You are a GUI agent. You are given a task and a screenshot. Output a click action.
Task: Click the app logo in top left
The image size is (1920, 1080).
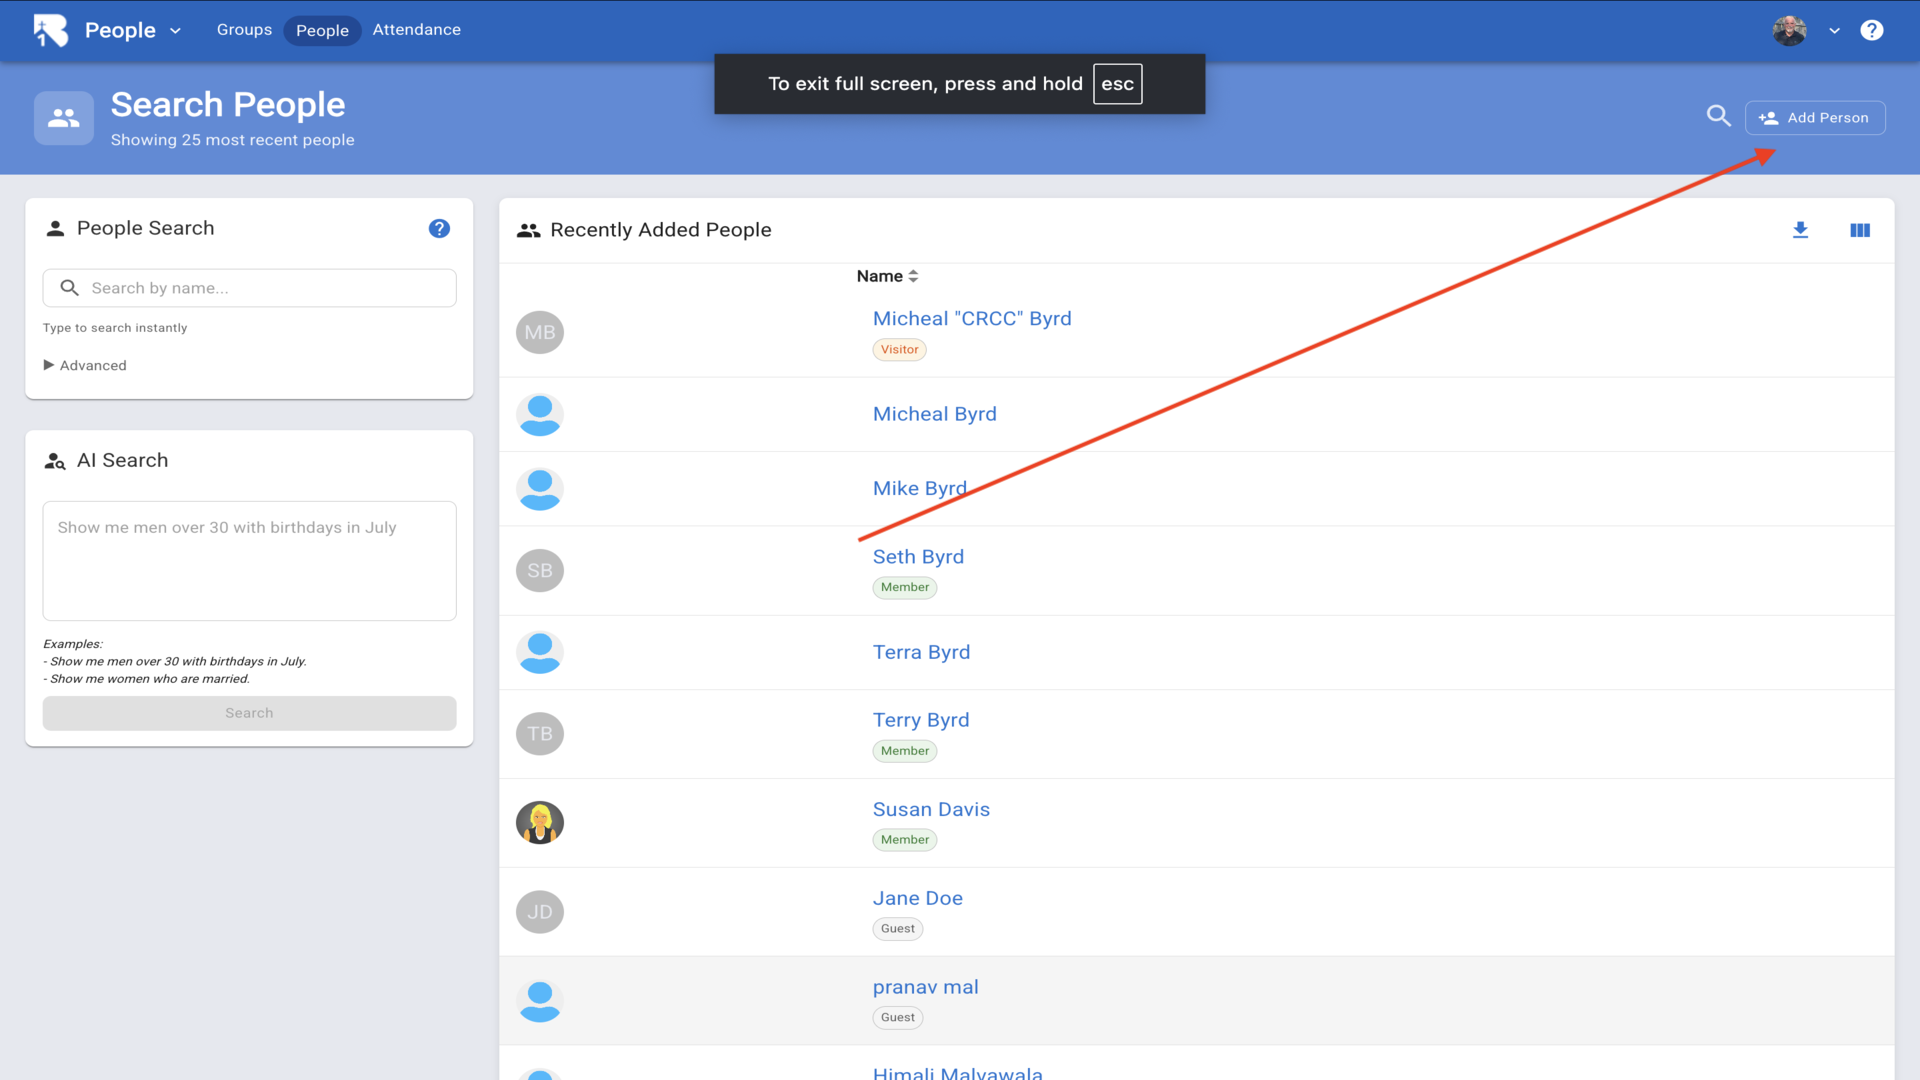(50, 30)
